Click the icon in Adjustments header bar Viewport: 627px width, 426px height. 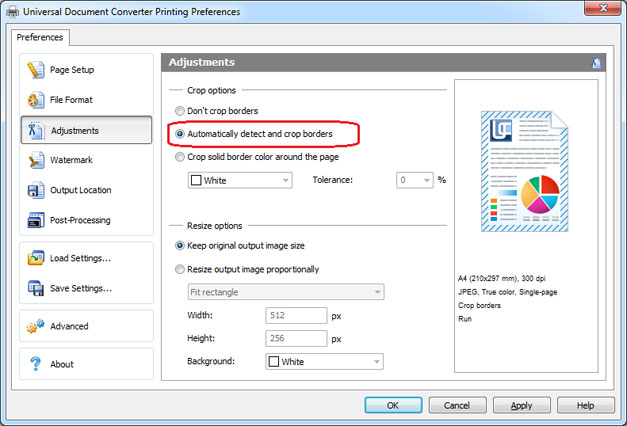point(596,63)
